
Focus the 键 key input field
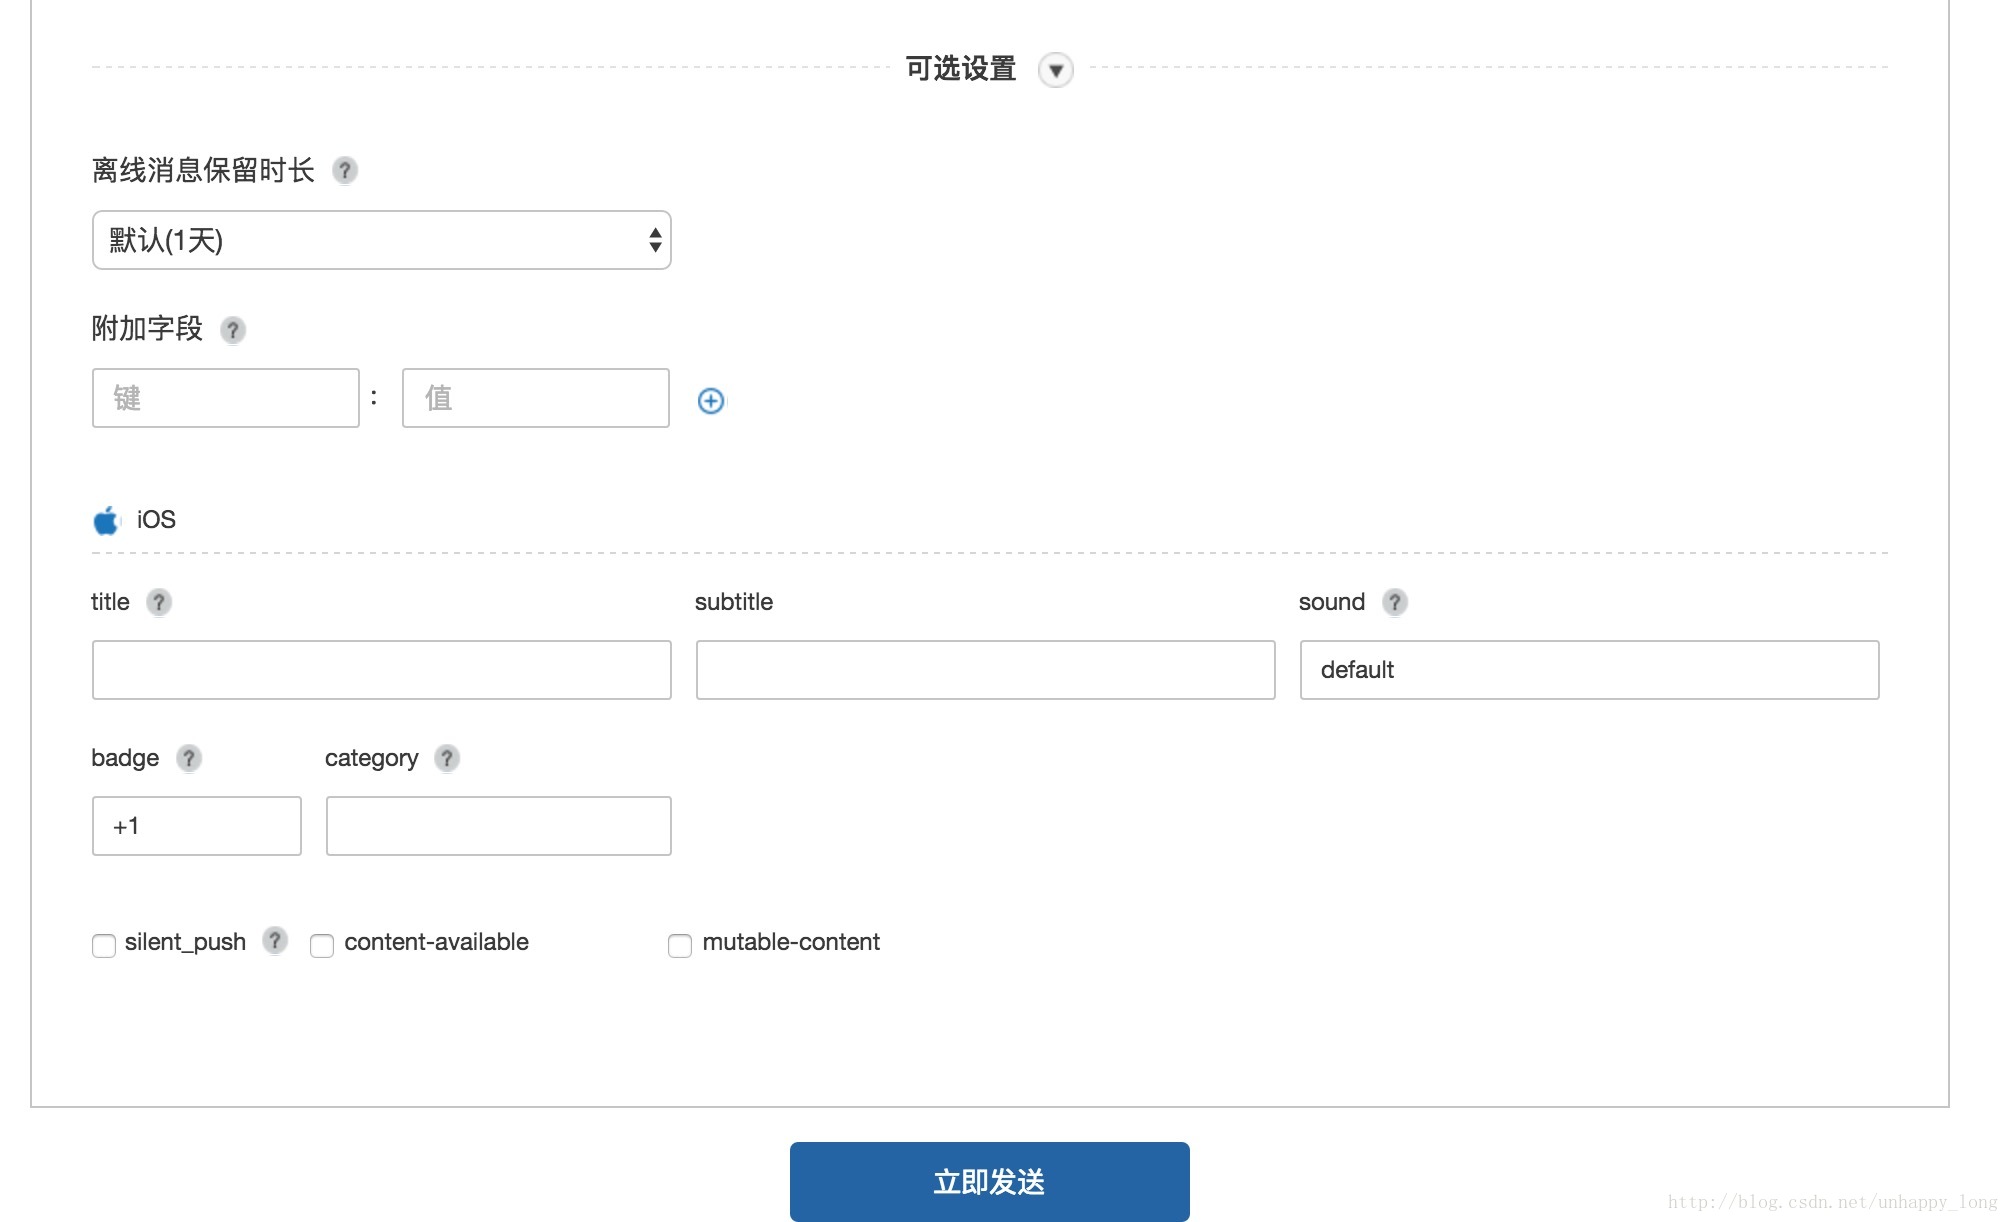(226, 398)
